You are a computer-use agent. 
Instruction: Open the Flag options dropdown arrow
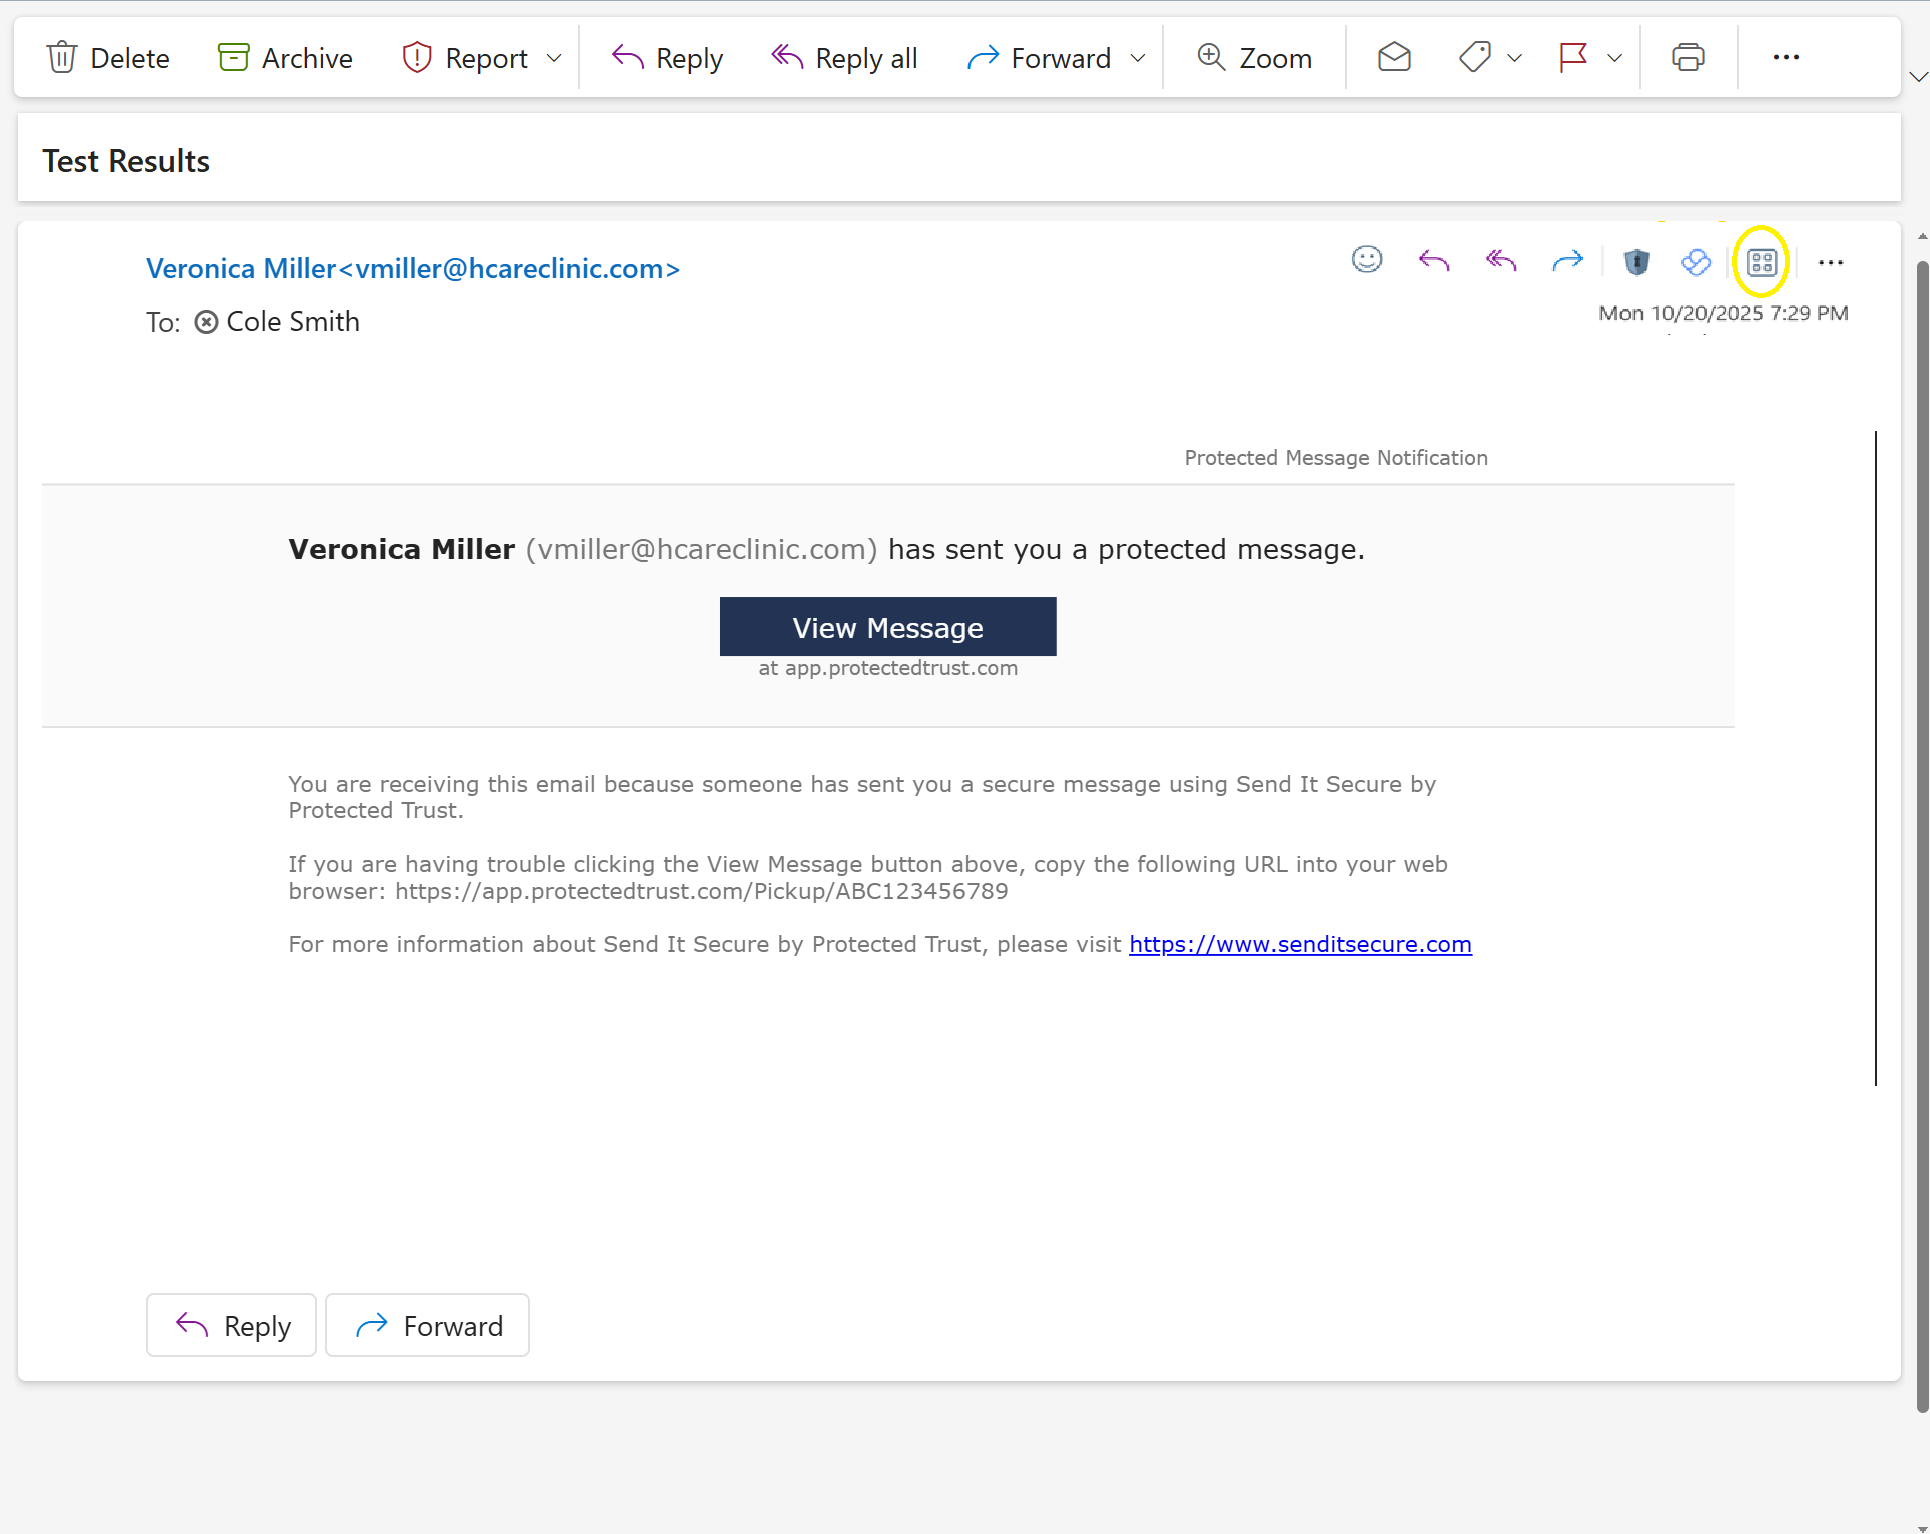click(1614, 58)
